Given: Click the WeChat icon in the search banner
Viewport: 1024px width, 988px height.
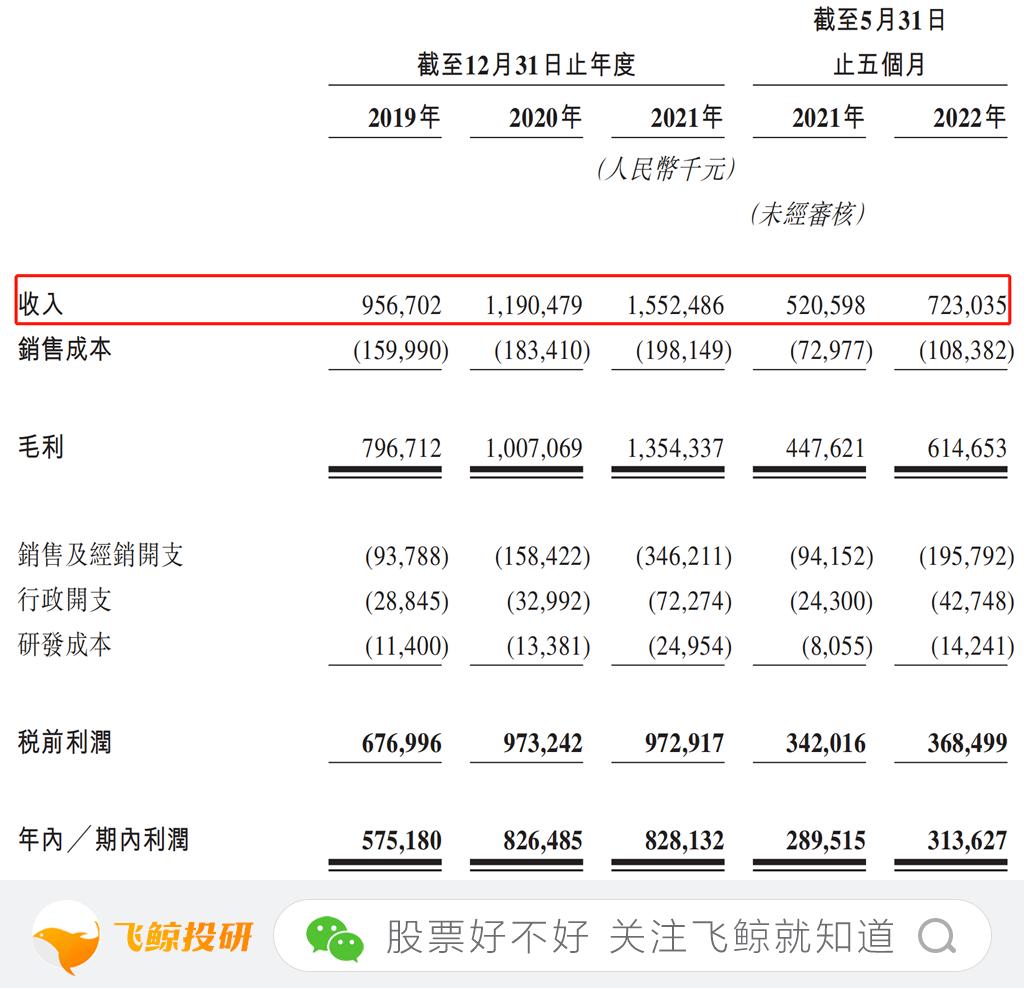Looking at the screenshot, I should coord(334,938).
